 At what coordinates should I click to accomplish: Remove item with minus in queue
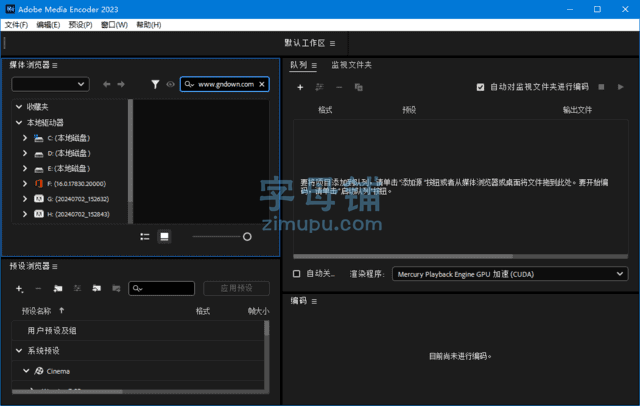pos(339,87)
